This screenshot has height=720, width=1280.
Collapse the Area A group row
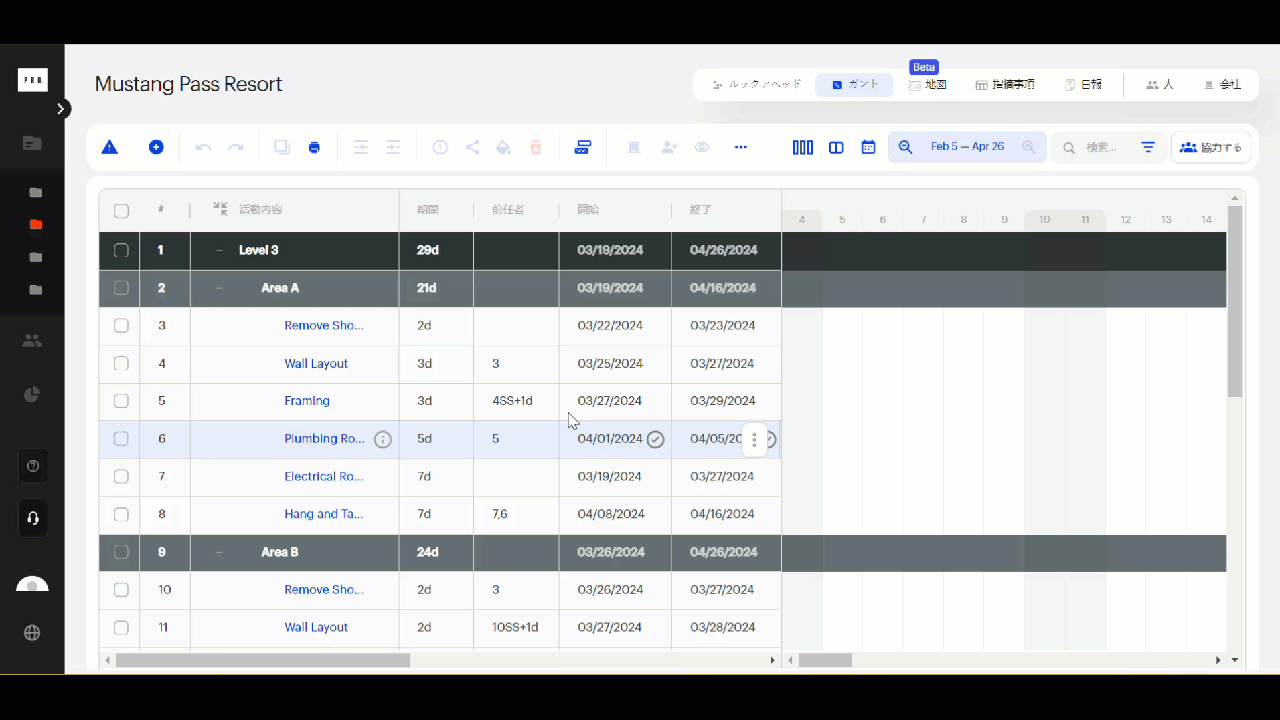(219, 288)
